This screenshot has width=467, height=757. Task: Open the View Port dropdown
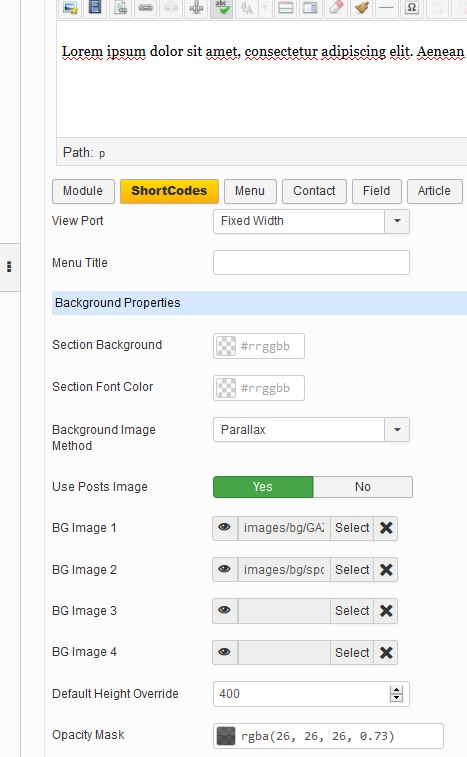pyautogui.click(x=311, y=221)
